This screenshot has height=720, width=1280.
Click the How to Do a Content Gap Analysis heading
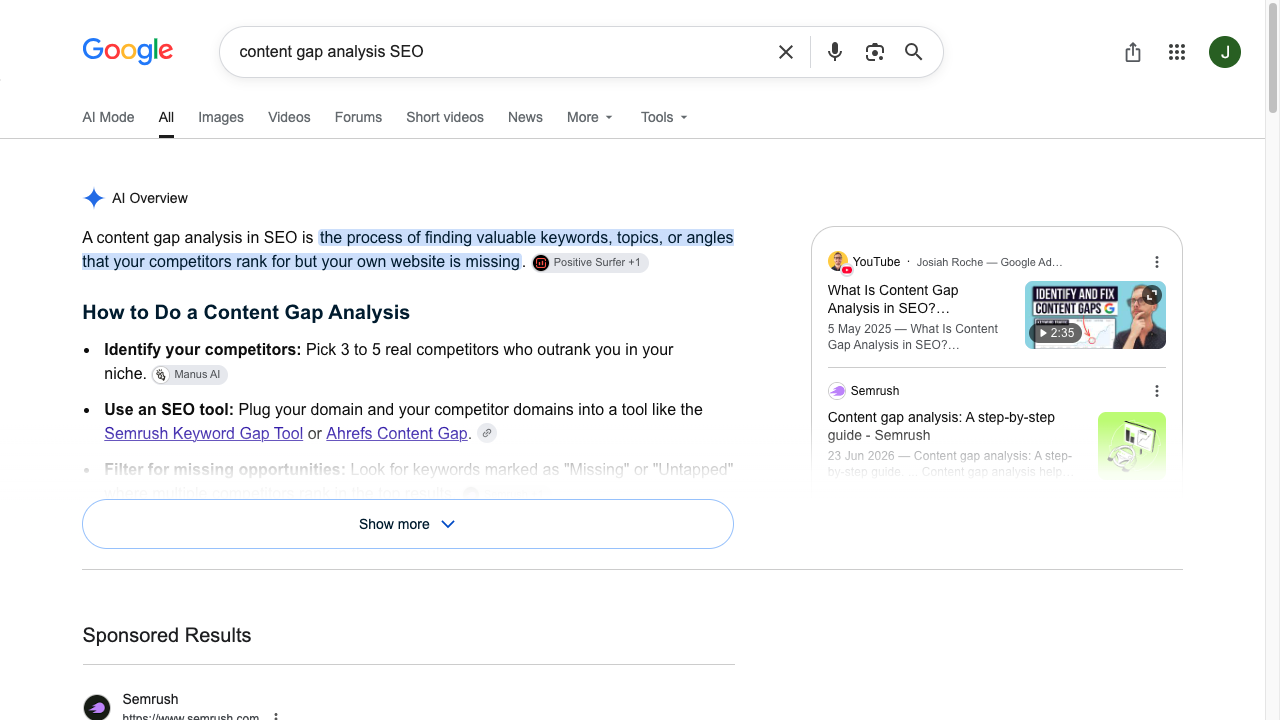246,312
